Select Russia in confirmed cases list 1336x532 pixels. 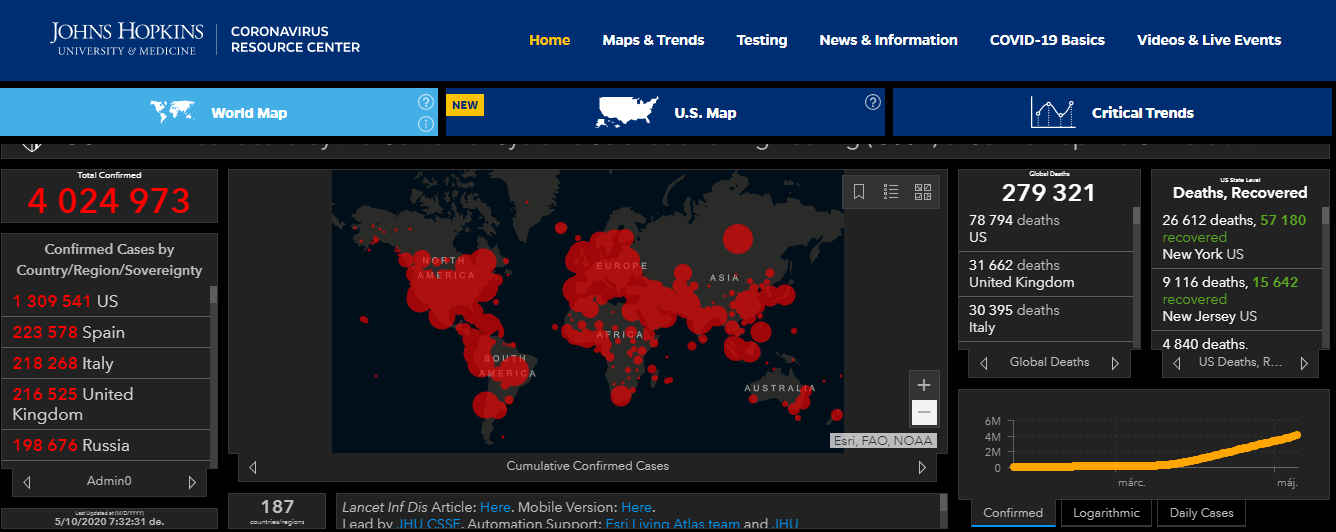coord(105,445)
